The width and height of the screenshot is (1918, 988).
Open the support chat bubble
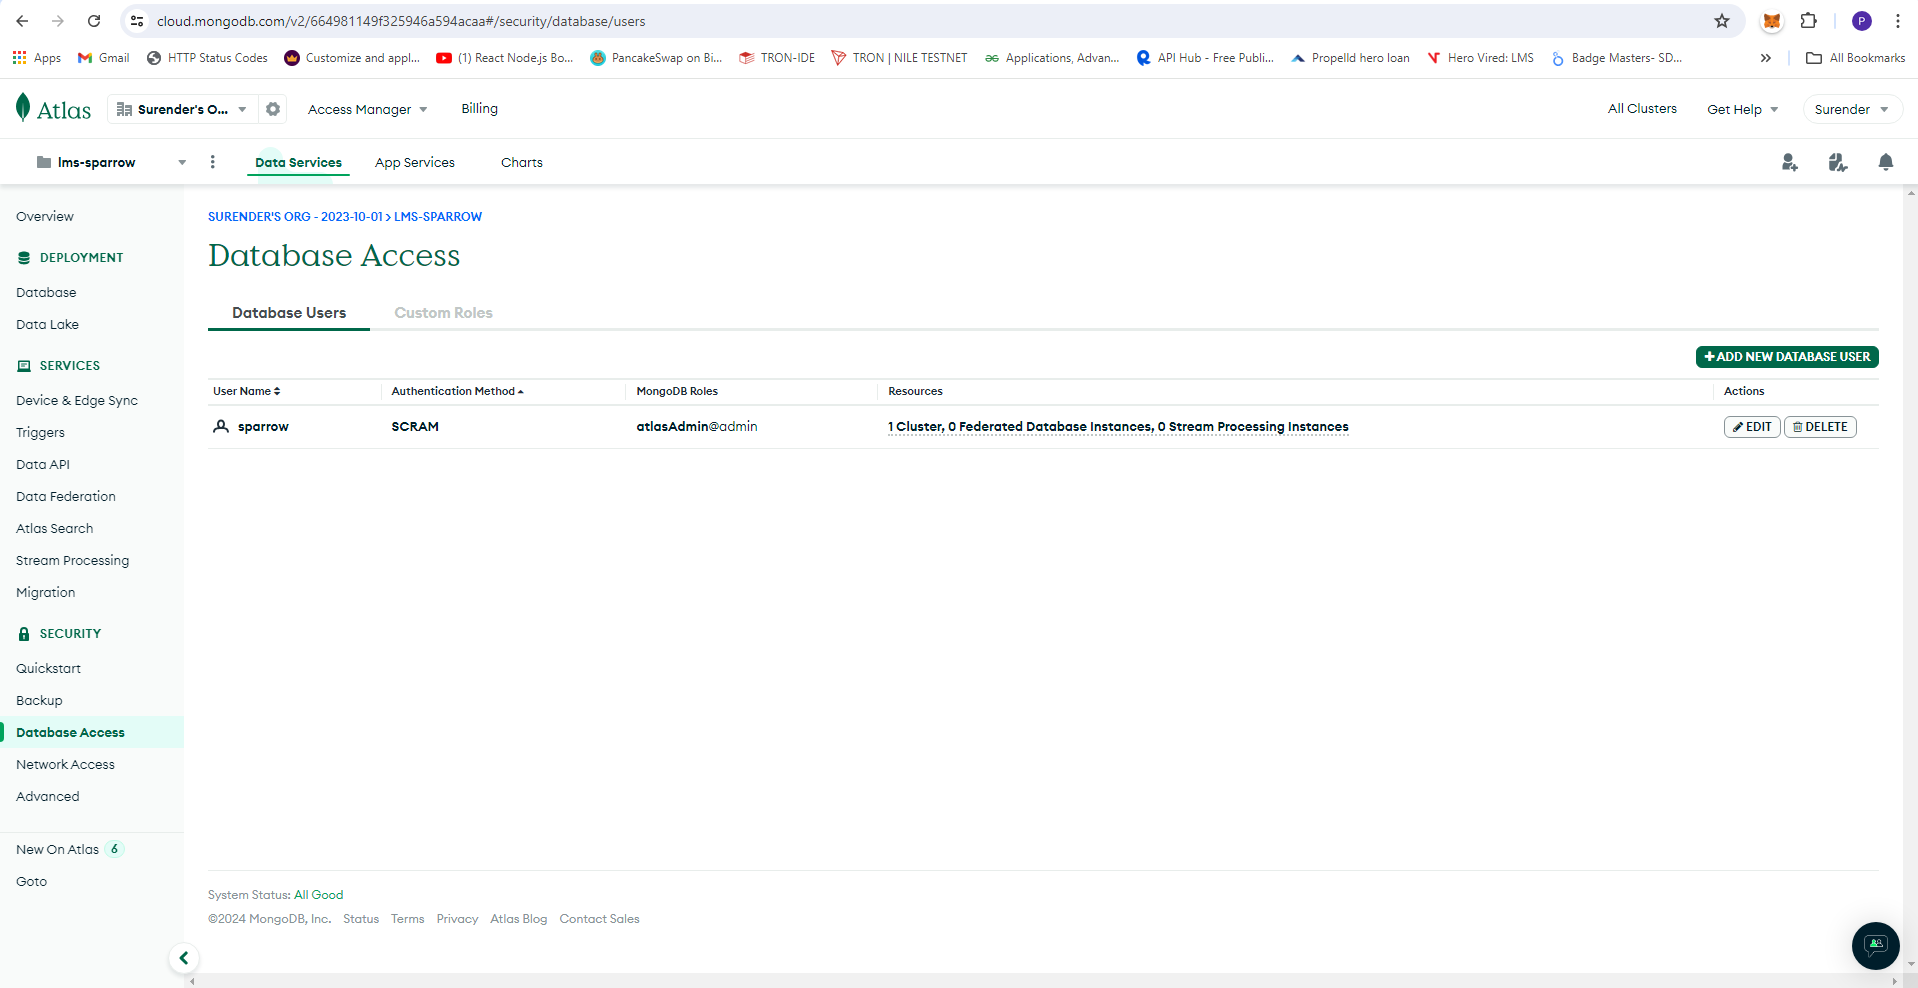point(1876,945)
